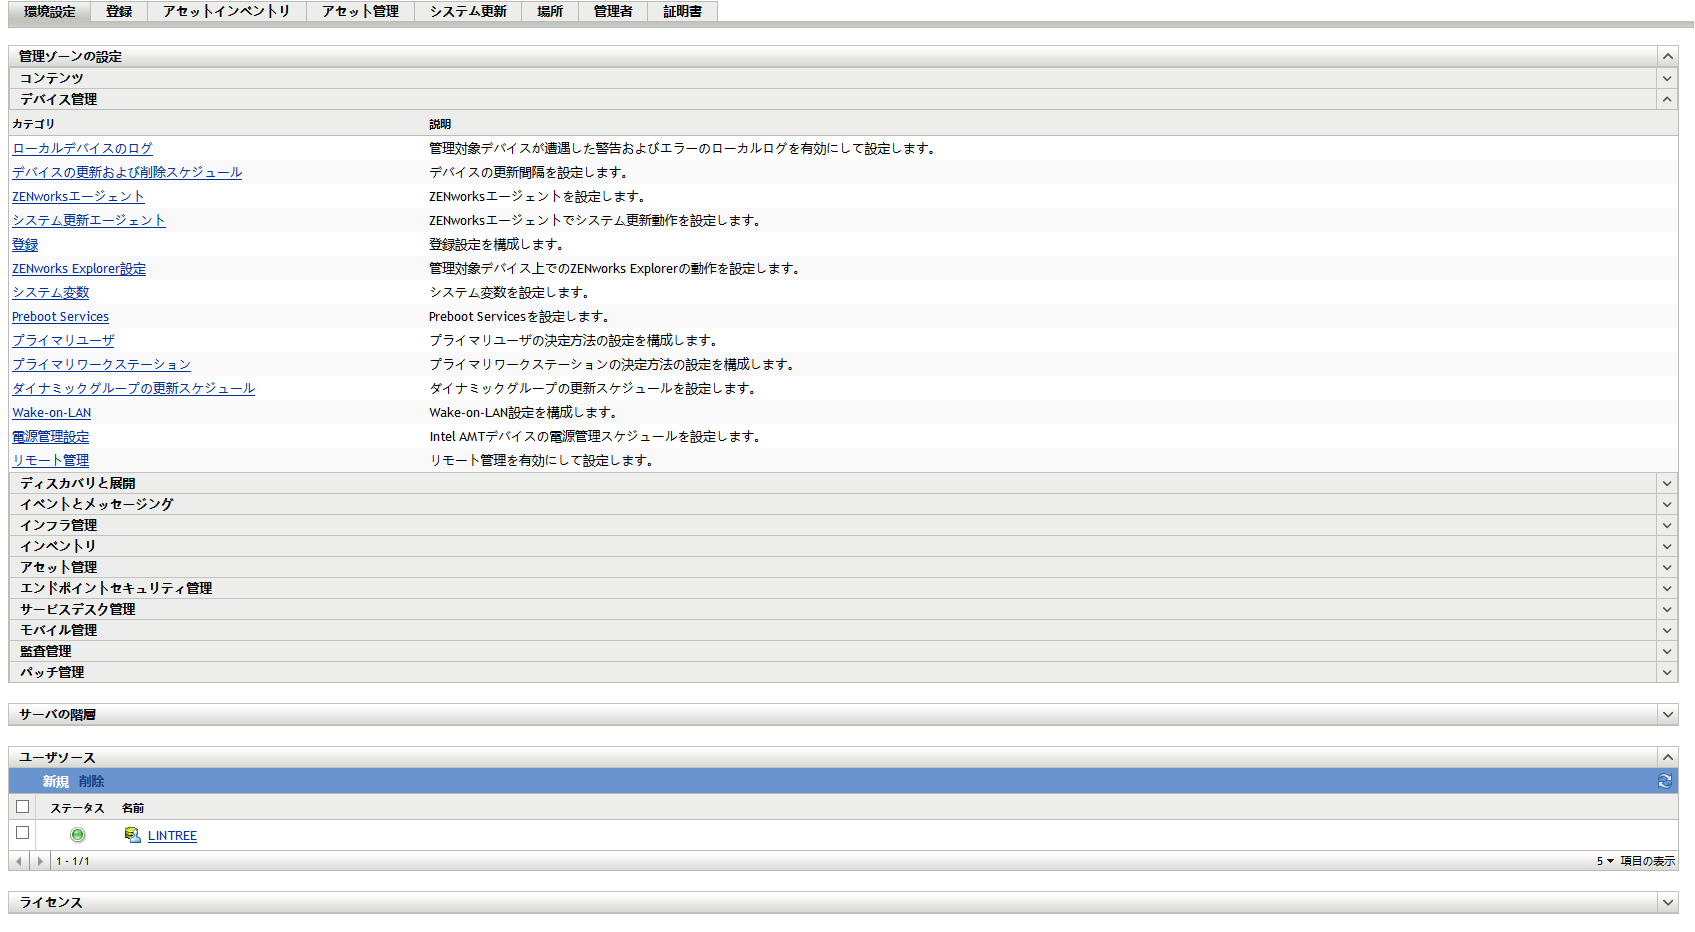This screenshot has width=1695, height=932.
Task: Switch to the システム更新 tab
Action: (468, 11)
